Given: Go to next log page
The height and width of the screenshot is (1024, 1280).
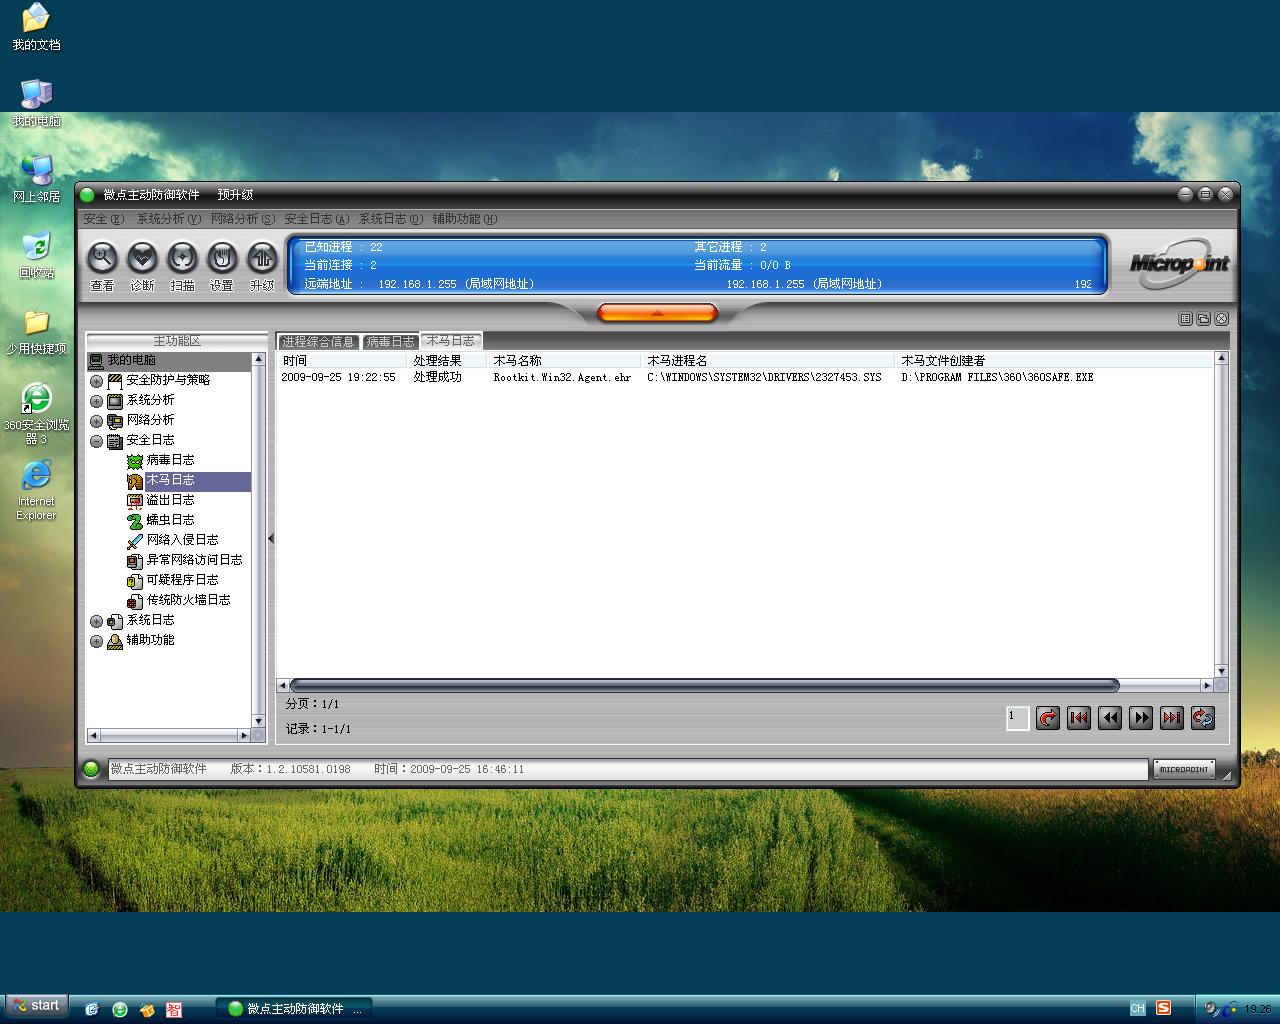Looking at the screenshot, I should pos(1141,717).
